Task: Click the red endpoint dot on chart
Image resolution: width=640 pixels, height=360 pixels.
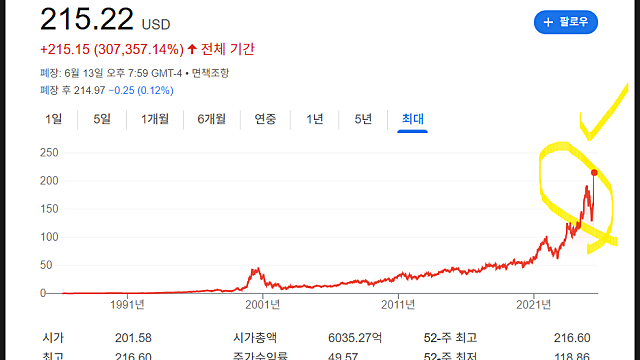Action: pos(594,173)
